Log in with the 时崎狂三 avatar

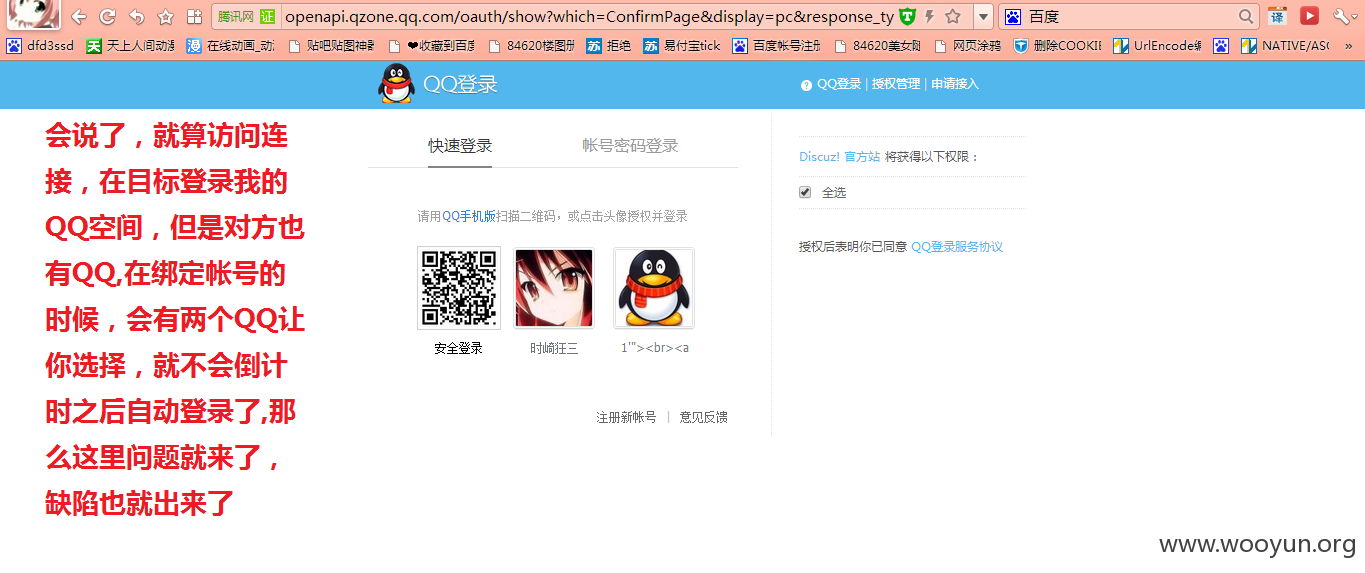pos(554,288)
